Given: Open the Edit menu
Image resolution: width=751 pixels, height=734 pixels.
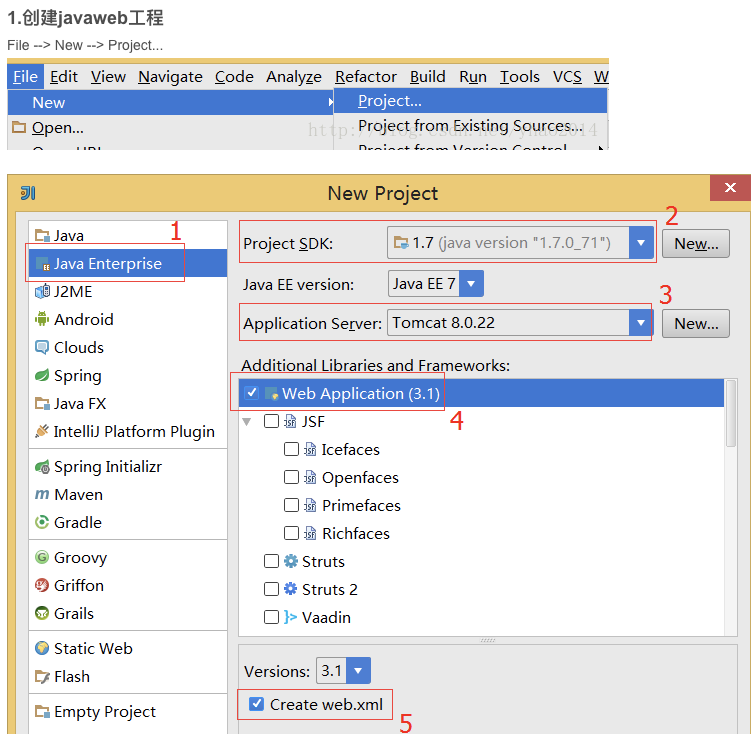Looking at the screenshot, I should (x=64, y=77).
